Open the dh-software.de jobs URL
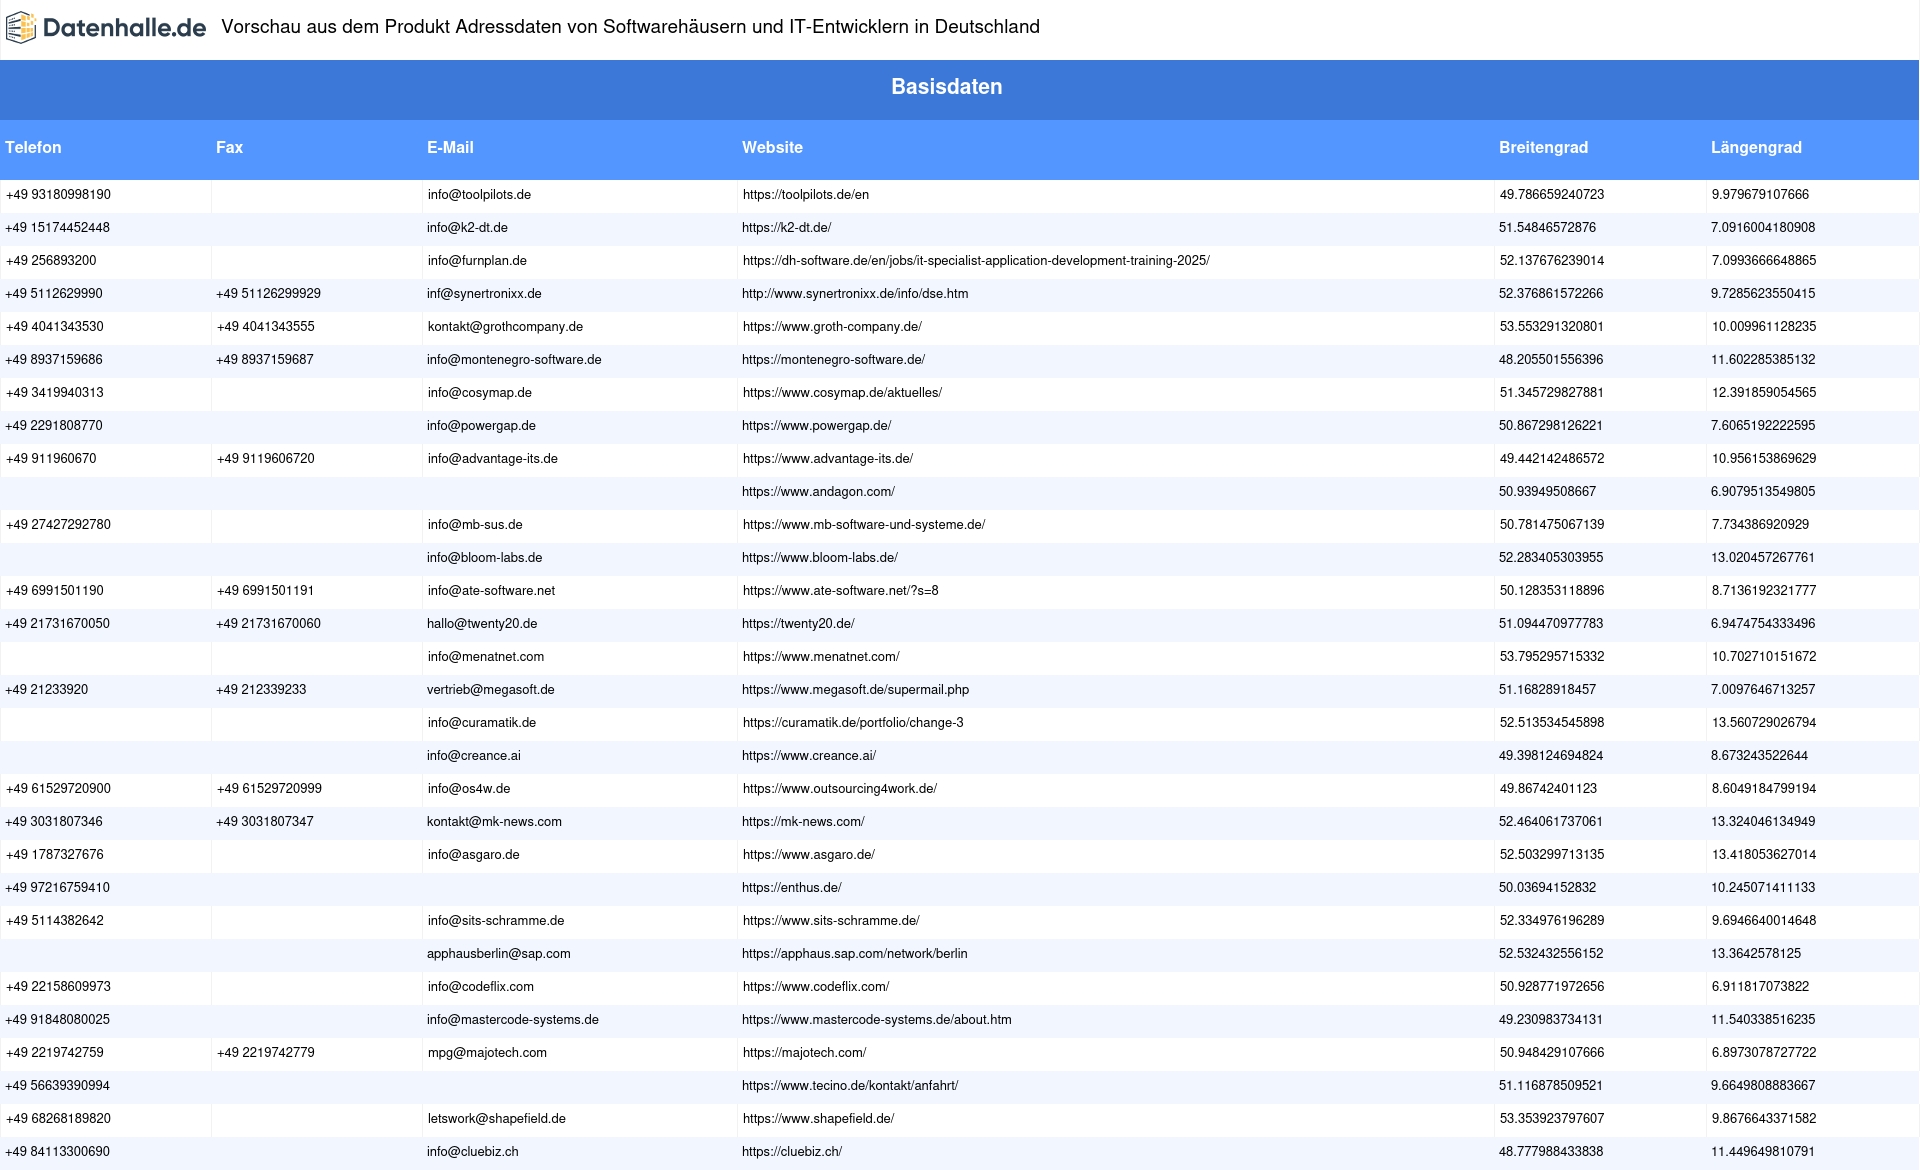1920x1170 pixels. (976, 261)
